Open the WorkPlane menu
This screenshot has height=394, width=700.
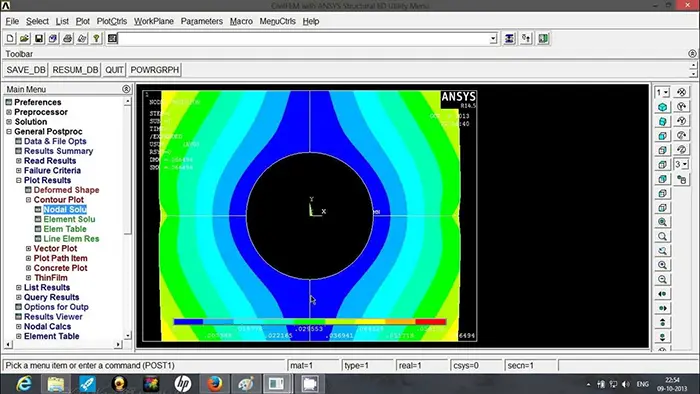tap(154, 21)
